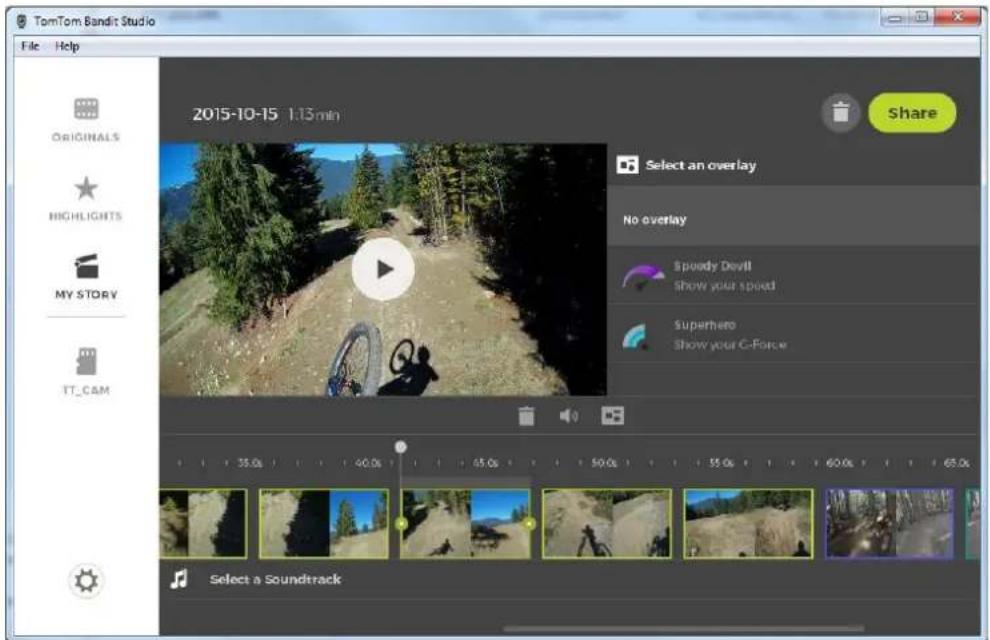The image size is (990, 640).
Task: Click the Select an overlay header icon
Action: 627,165
